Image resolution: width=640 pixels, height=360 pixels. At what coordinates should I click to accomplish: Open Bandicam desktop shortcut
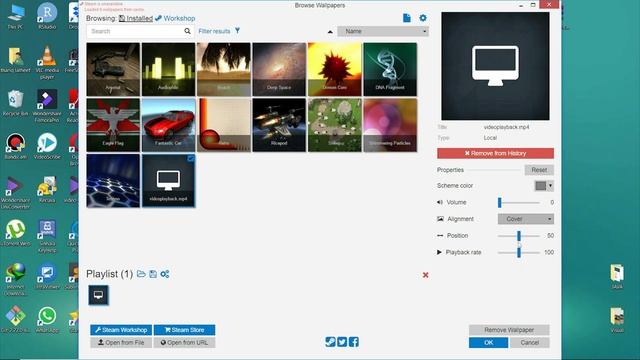tap(15, 146)
